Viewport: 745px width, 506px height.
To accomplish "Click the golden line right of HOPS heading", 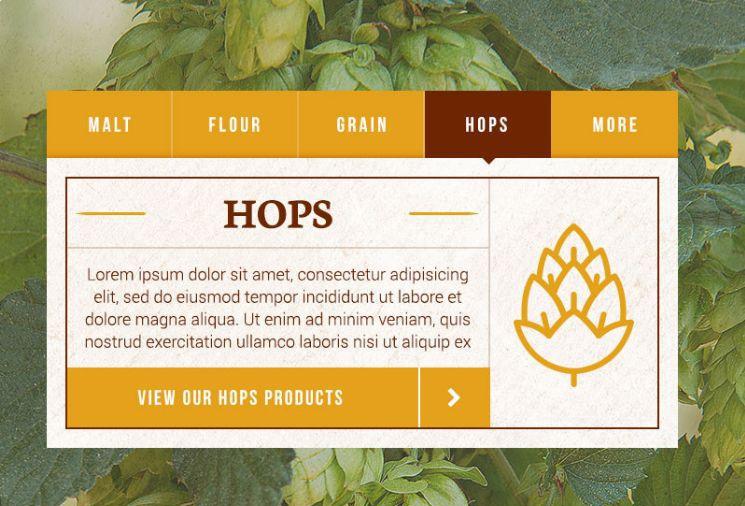I will click(x=443, y=213).
